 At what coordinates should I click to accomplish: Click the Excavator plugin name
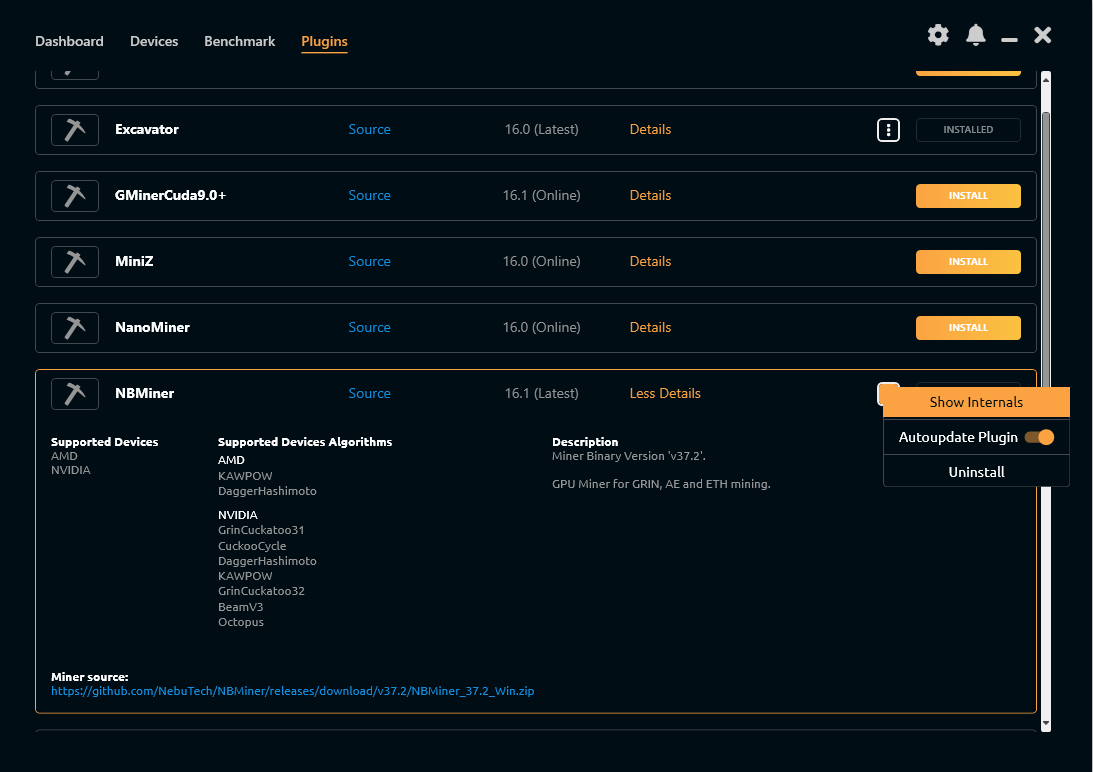(146, 129)
